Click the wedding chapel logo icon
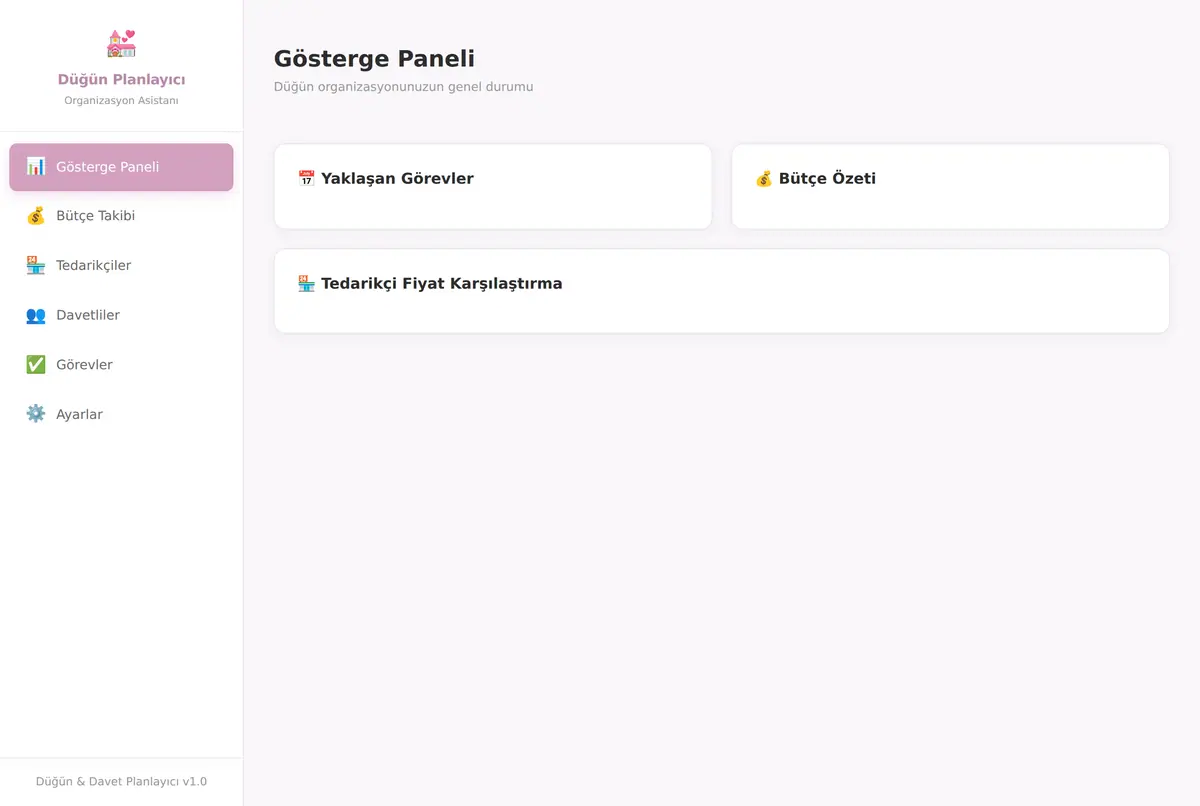Screen dimensions: 1200x806 point(121,43)
